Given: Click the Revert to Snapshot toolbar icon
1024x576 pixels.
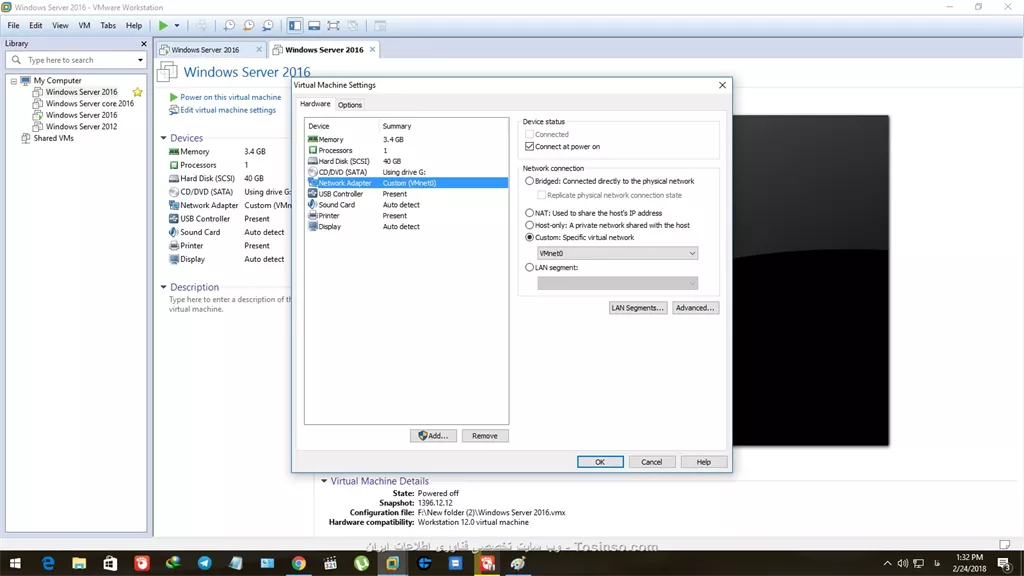Looking at the screenshot, I should [x=249, y=25].
